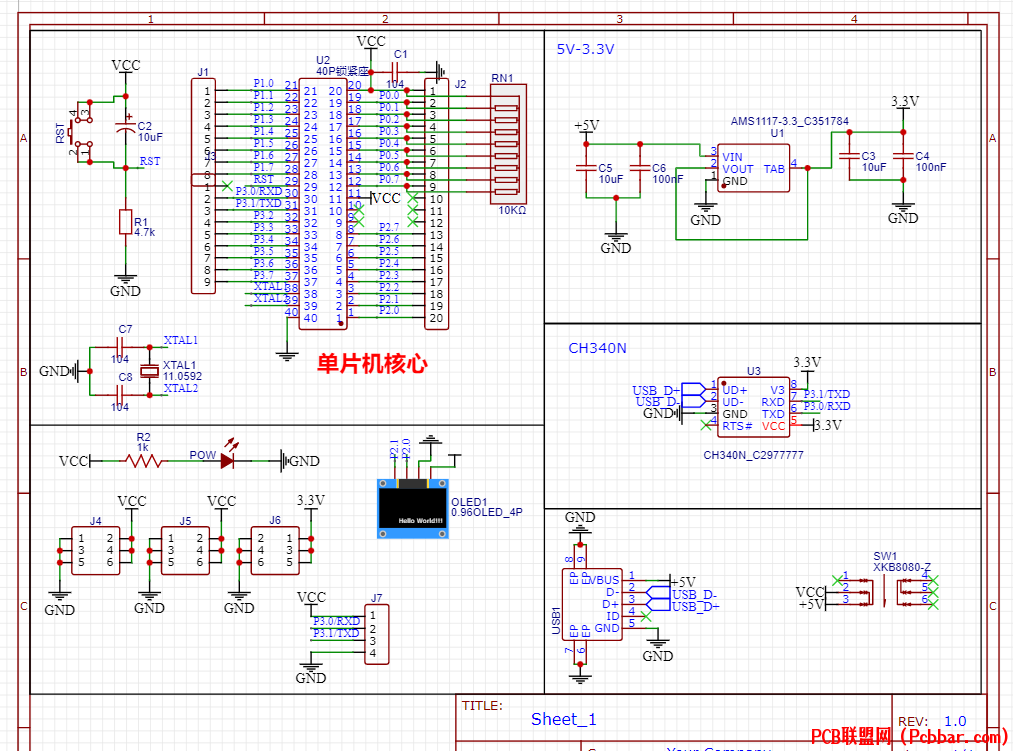Select the C6 100nF capacitor symbol
The width and height of the screenshot is (1013, 751).
pyautogui.click(x=640, y=167)
